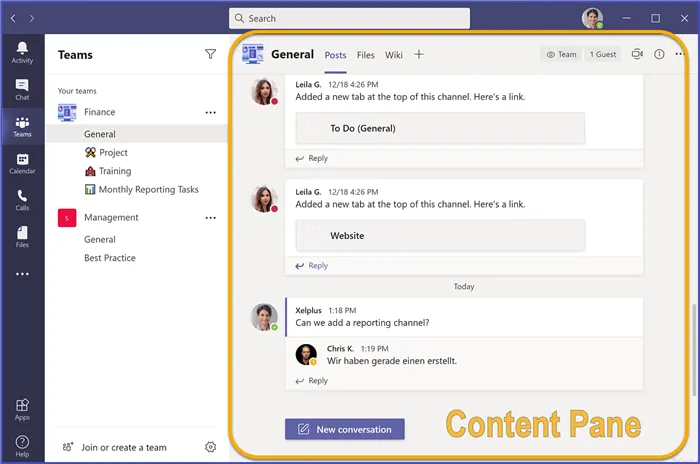This screenshot has height=464, width=700.
Task: Click the Search input field
Action: [x=349, y=18]
